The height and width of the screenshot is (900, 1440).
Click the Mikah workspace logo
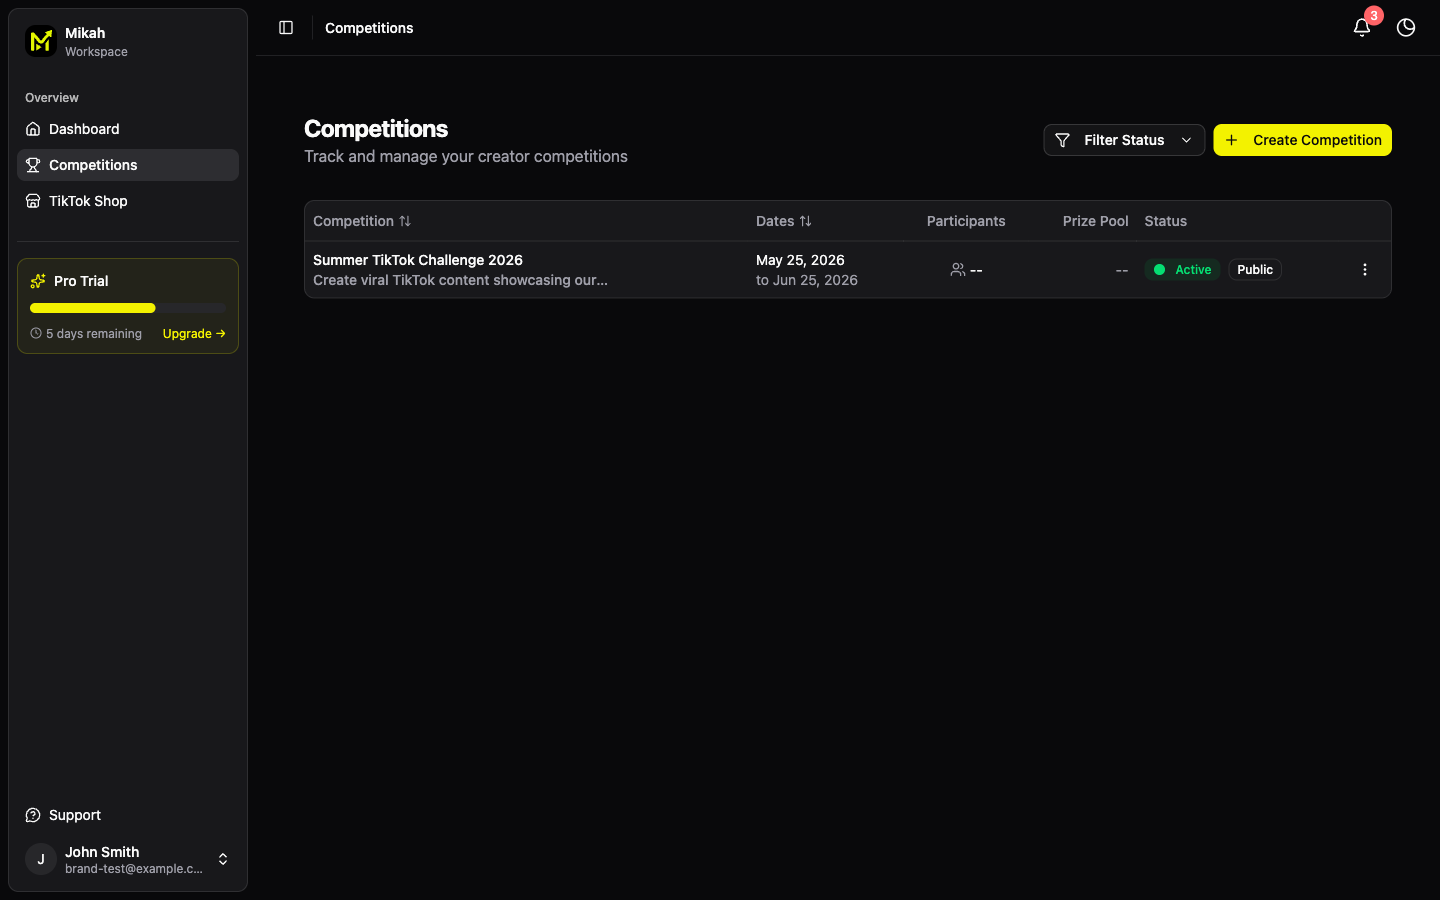click(x=40, y=41)
